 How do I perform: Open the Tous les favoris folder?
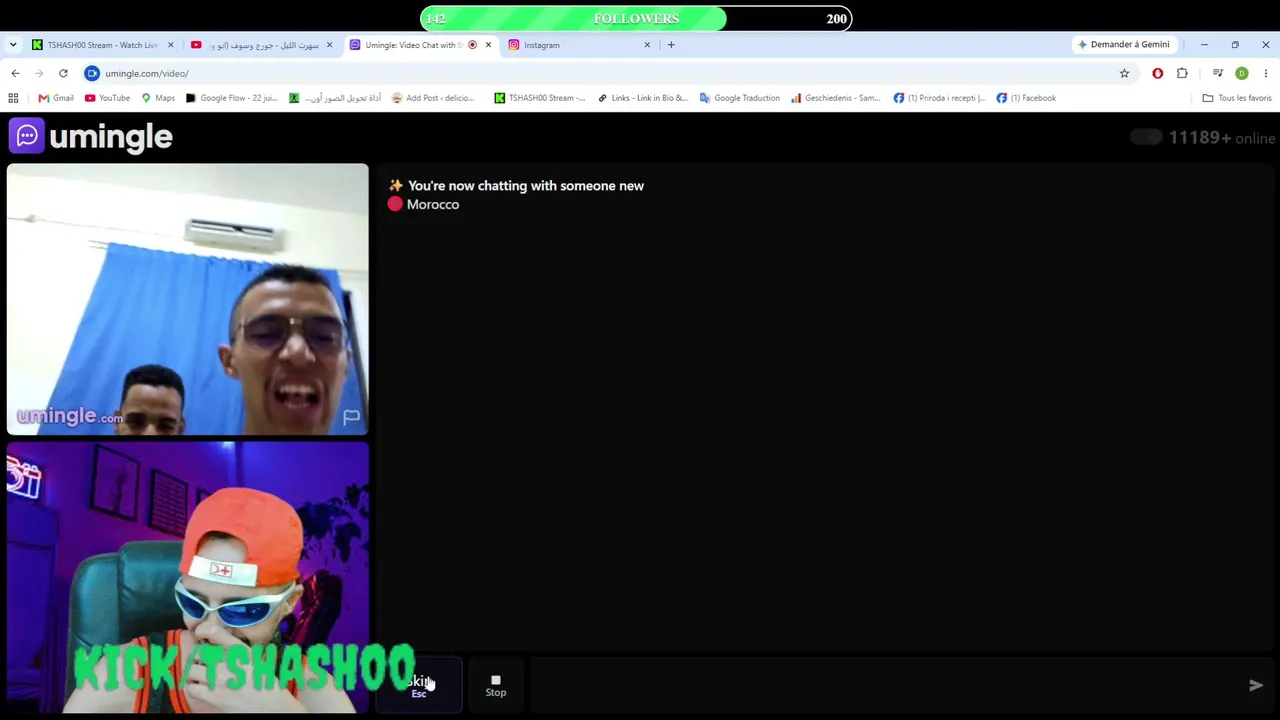tap(1237, 98)
